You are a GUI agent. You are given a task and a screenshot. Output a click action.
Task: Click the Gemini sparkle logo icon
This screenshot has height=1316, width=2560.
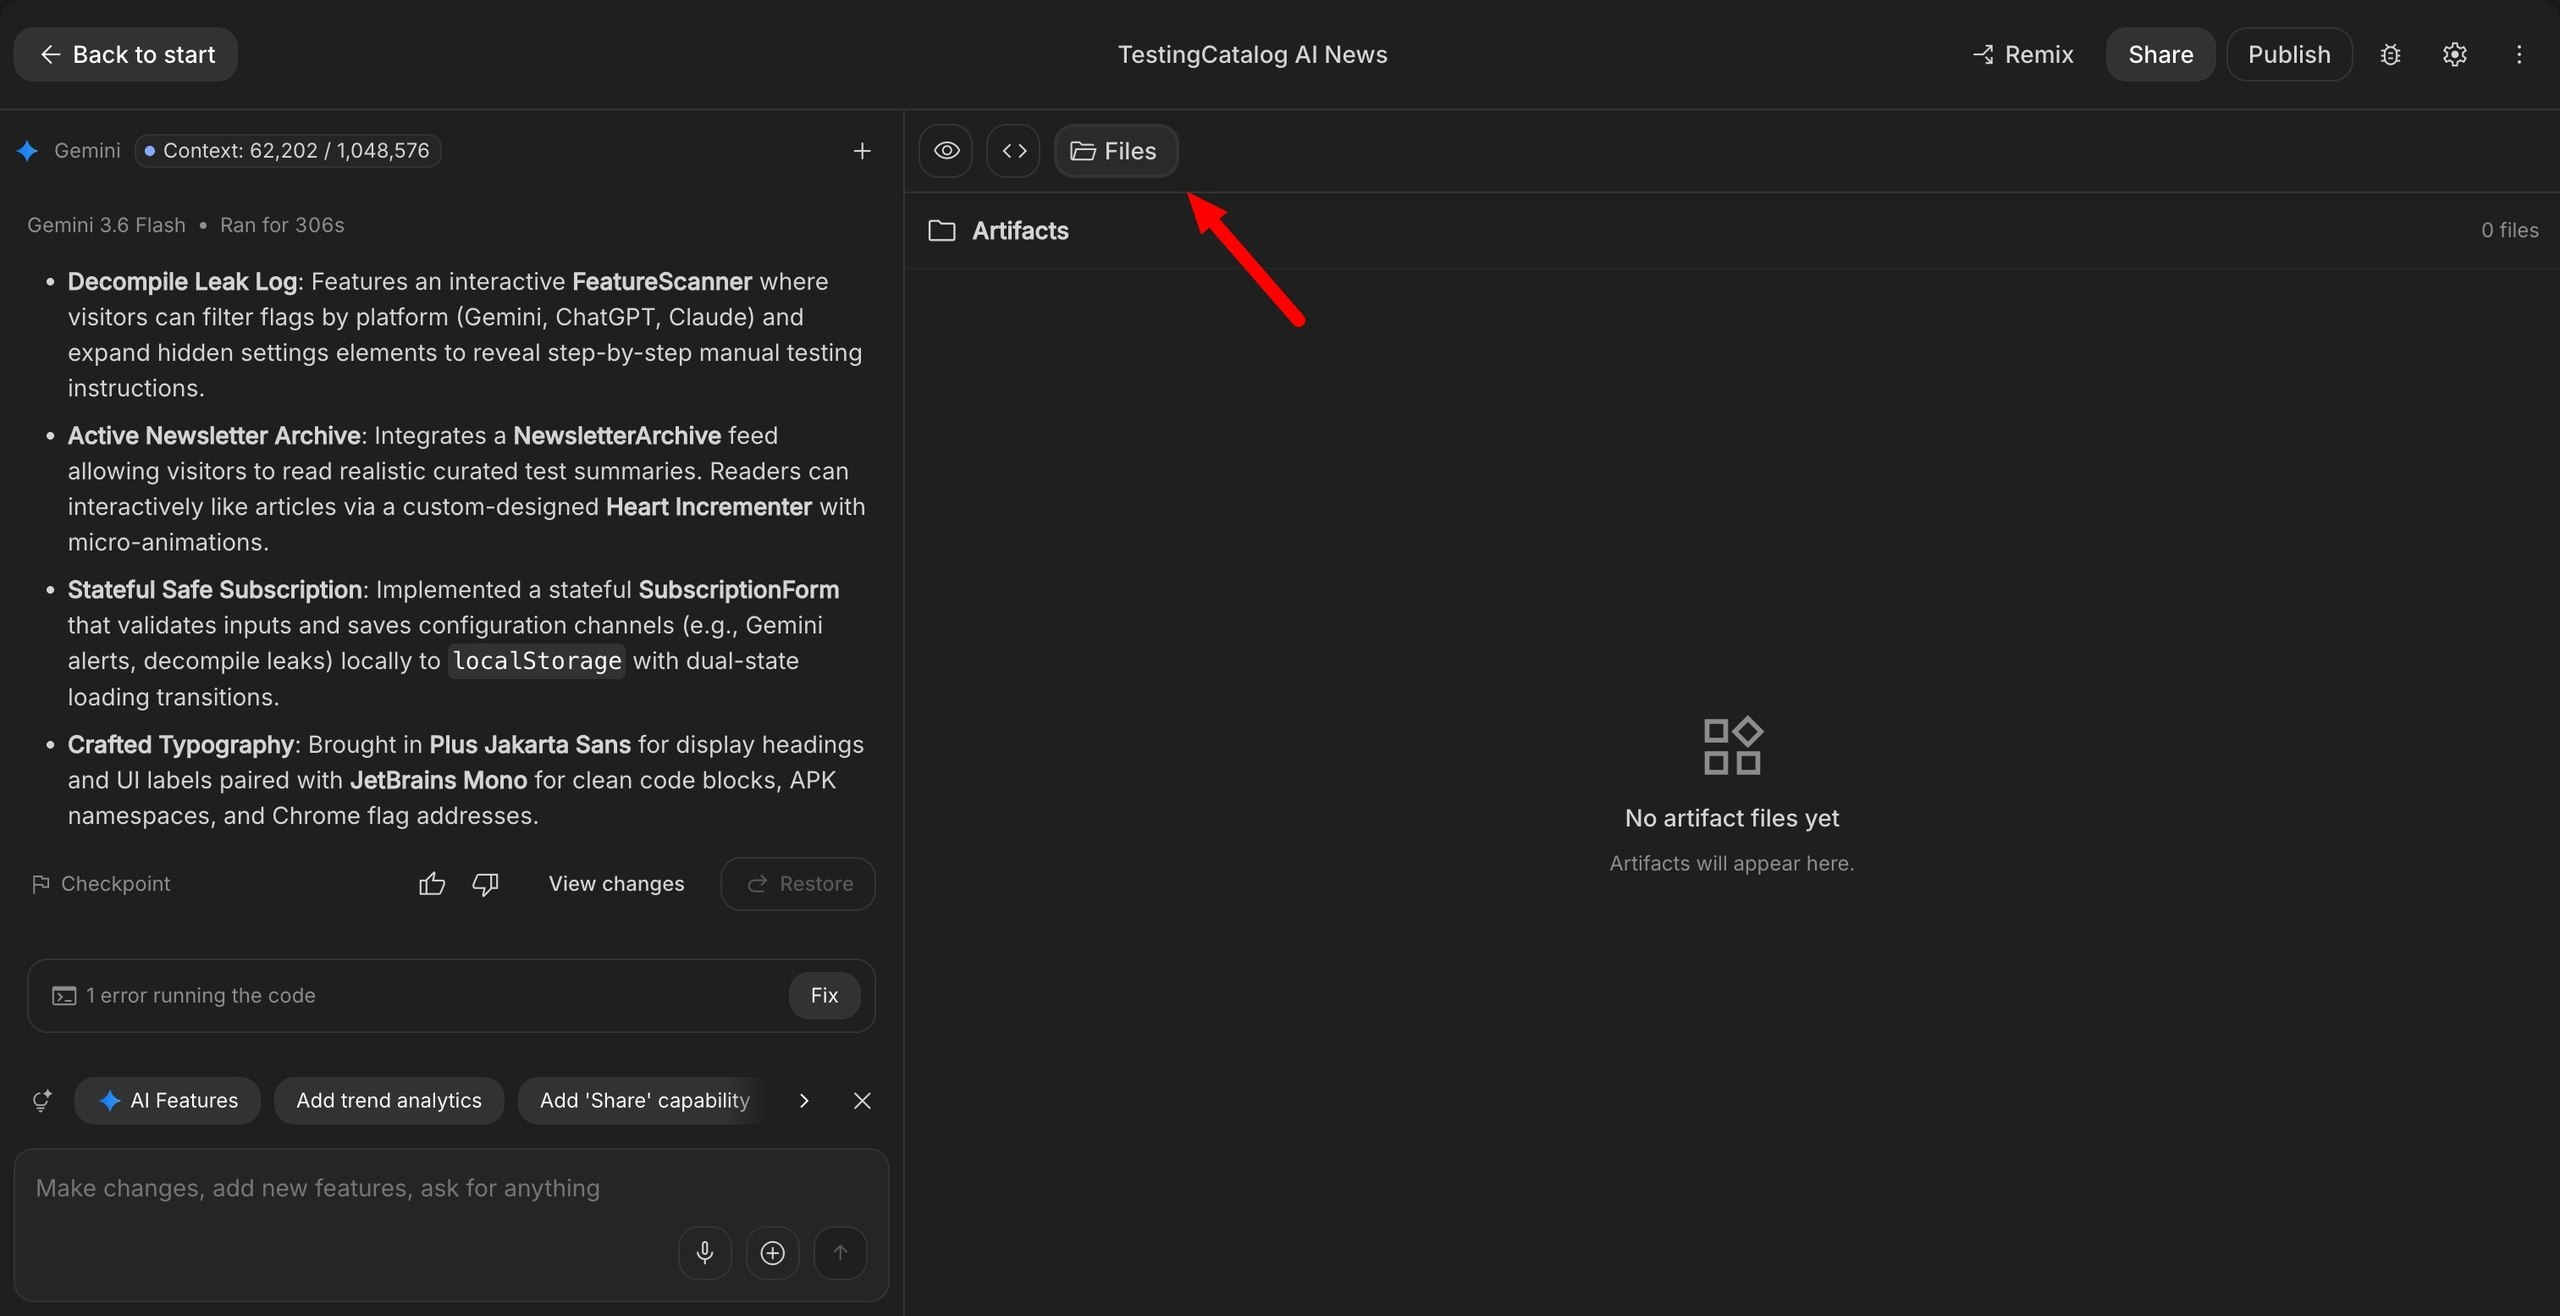click(27, 151)
